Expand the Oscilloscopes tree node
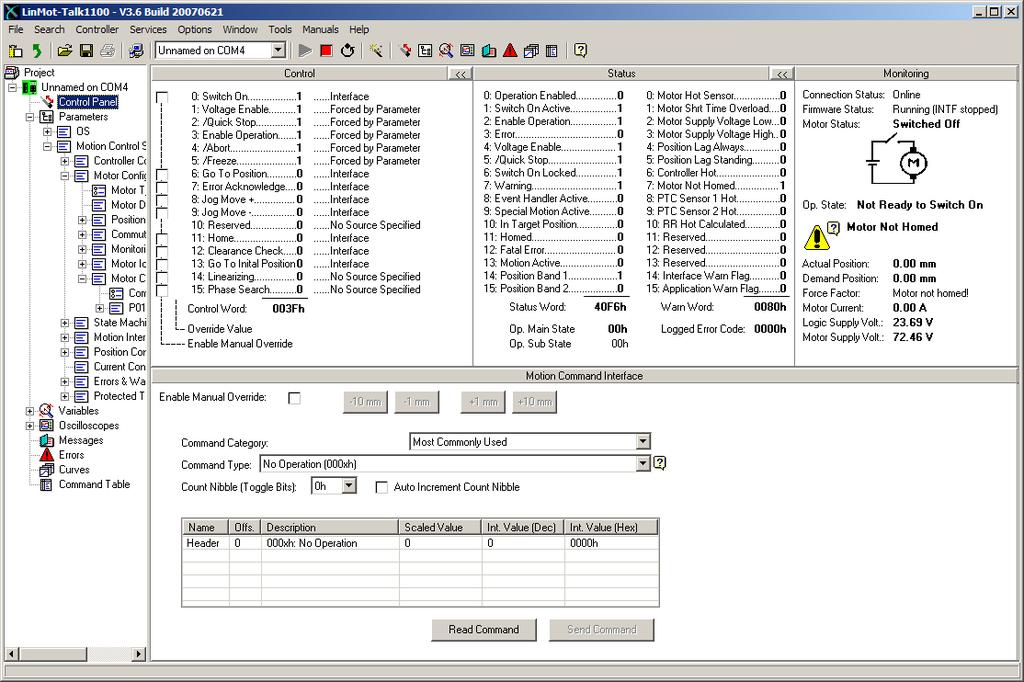Viewport: 1024px width, 682px height. point(29,426)
